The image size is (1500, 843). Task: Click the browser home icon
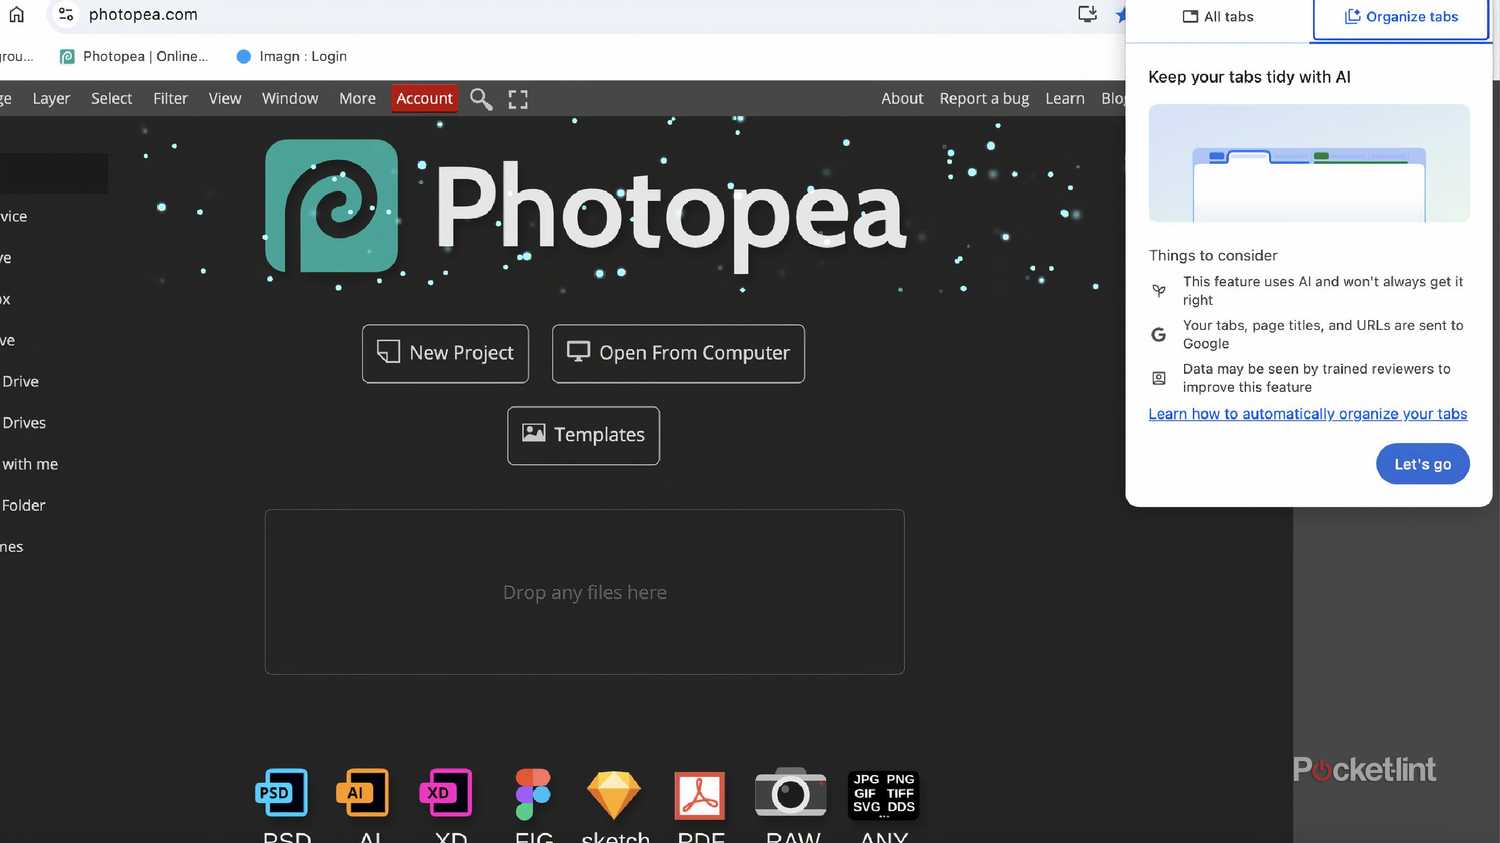tap(17, 14)
